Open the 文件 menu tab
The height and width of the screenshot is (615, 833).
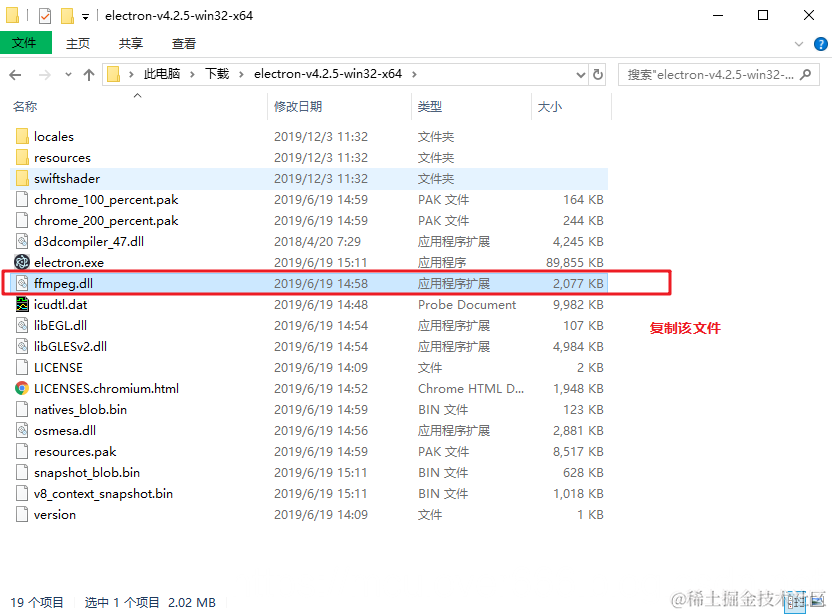(x=26, y=43)
